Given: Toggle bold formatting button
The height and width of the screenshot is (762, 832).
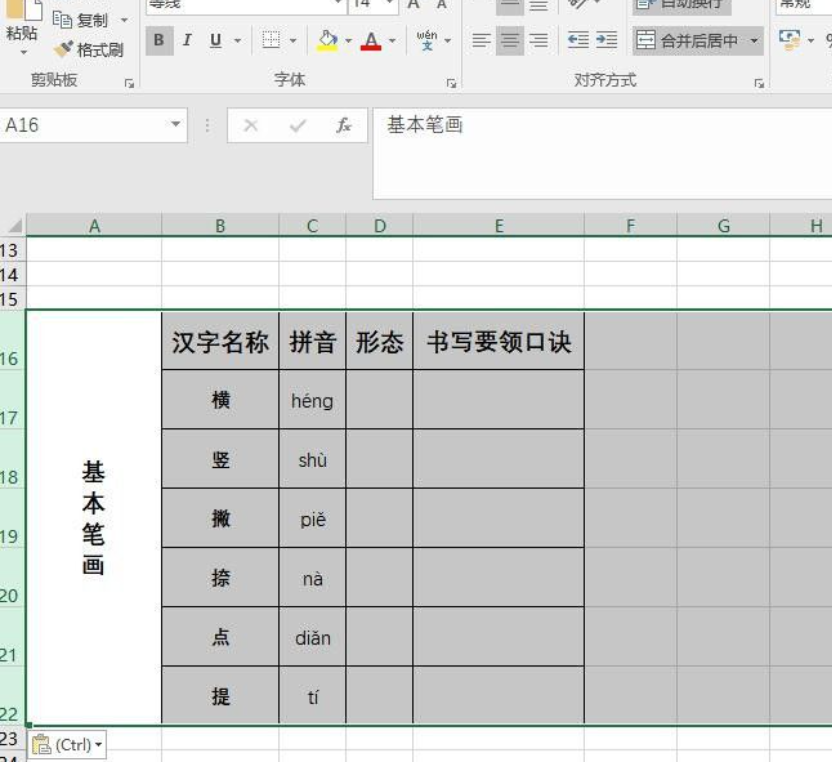Looking at the screenshot, I should (x=158, y=41).
